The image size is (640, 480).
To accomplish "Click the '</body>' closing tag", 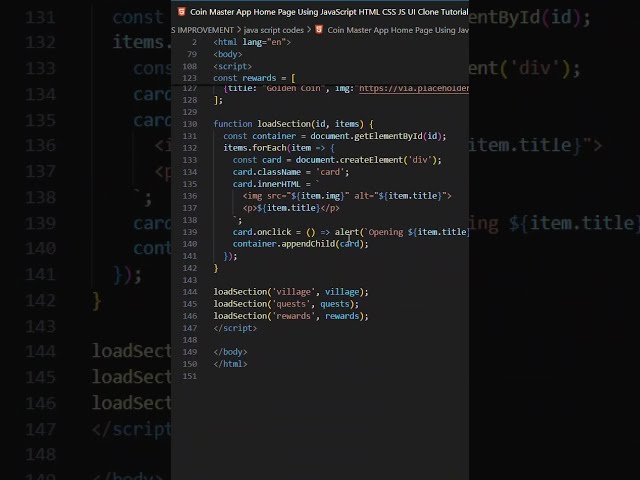I will click(x=230, y=352).
